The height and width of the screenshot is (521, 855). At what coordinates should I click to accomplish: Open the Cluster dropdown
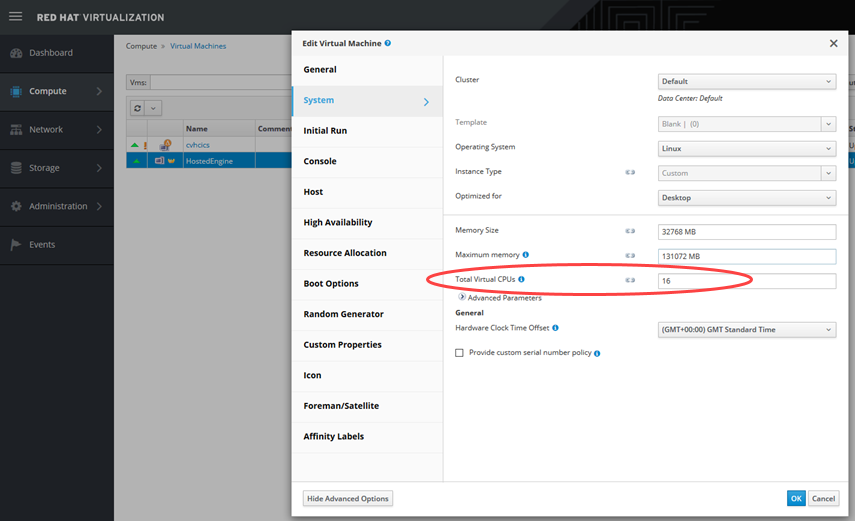coord(746,81)
